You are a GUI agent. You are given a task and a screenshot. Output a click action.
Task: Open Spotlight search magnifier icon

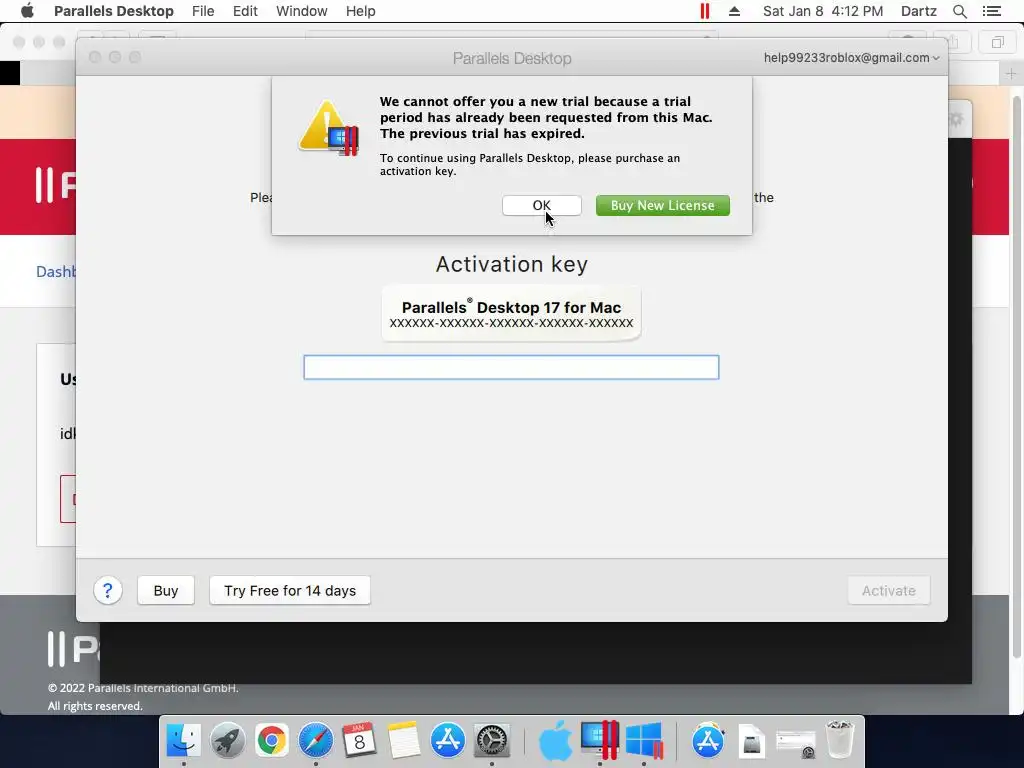(x=959, y=11)
